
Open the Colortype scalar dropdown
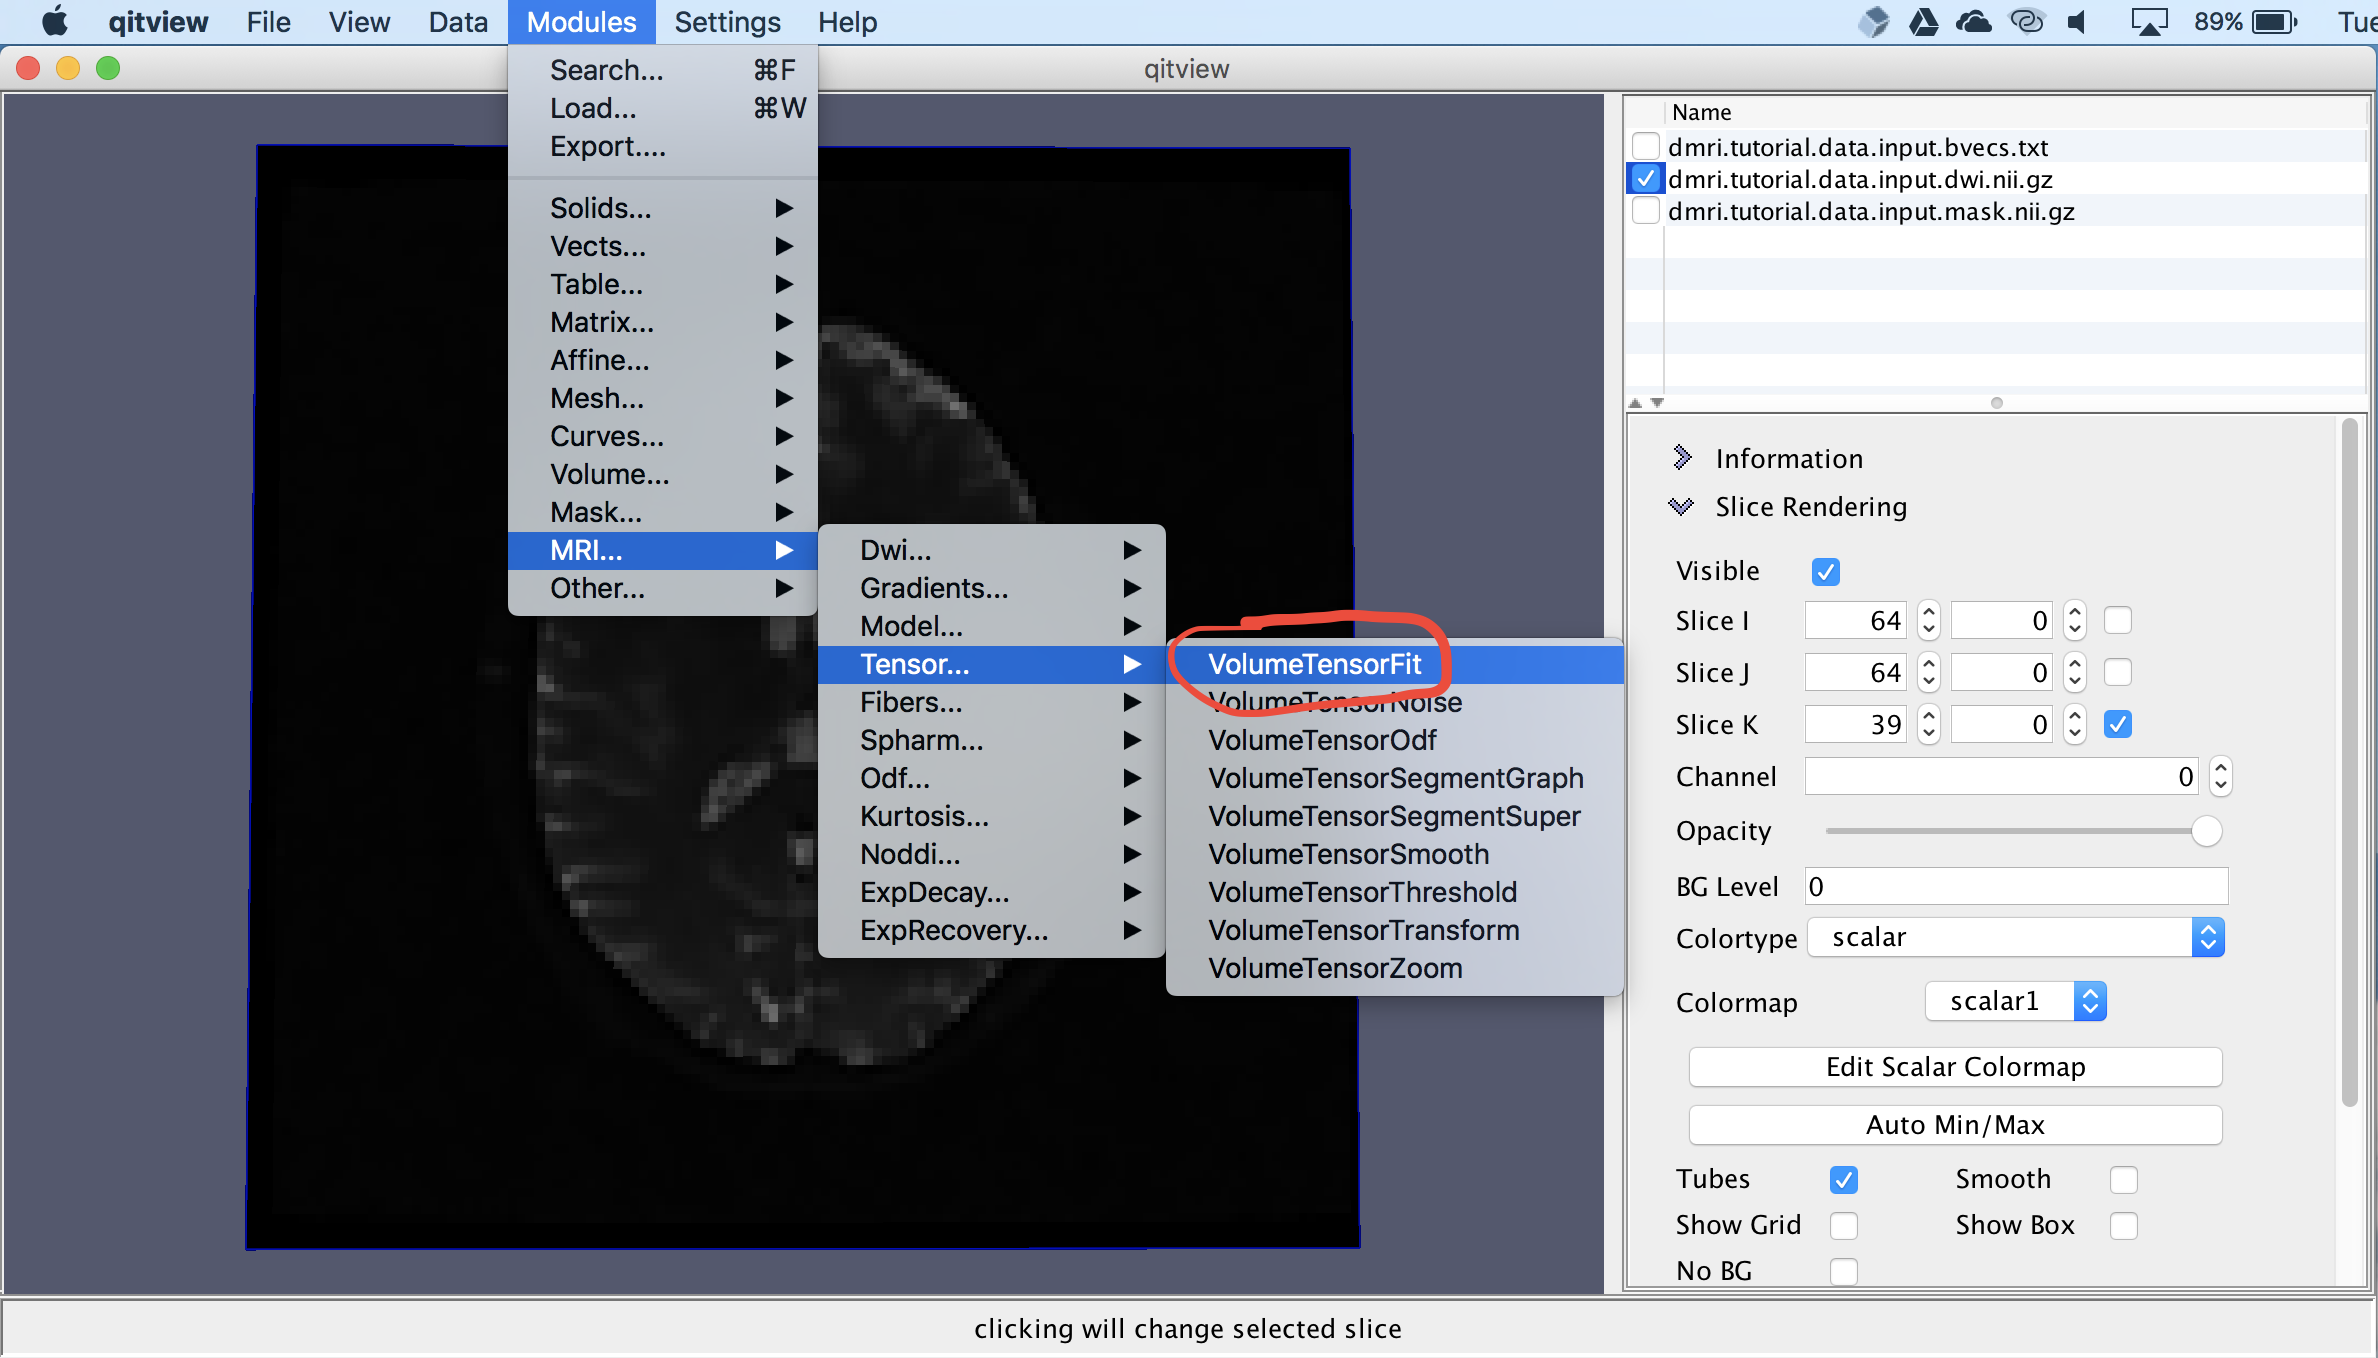[2015, 937]
